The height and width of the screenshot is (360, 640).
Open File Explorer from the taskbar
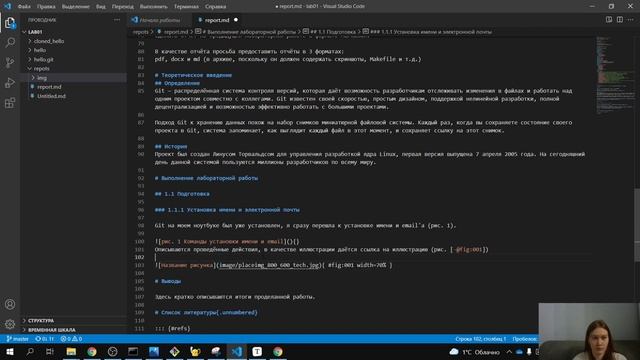[x=71, y=351]
